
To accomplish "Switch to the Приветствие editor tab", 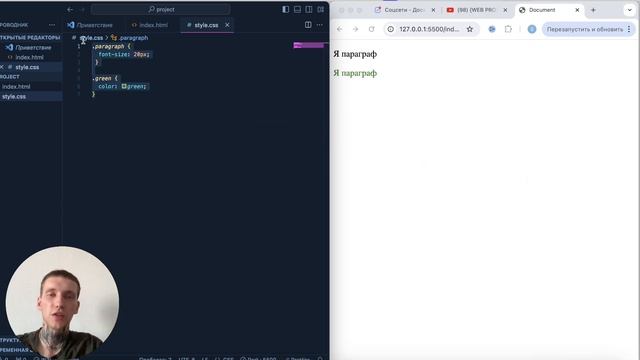I will point(90,25).
